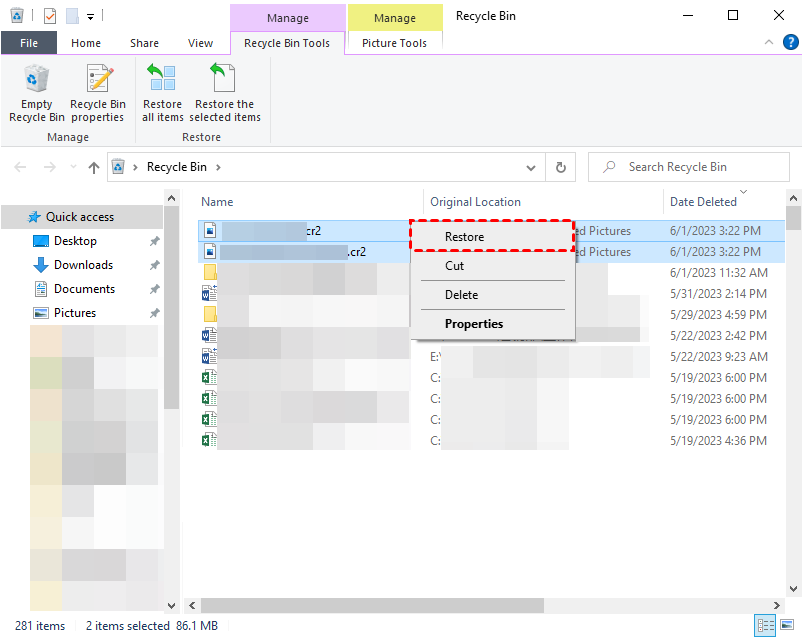
Task: Open Downloads in Quick access
Action: (x=83, y=265)
